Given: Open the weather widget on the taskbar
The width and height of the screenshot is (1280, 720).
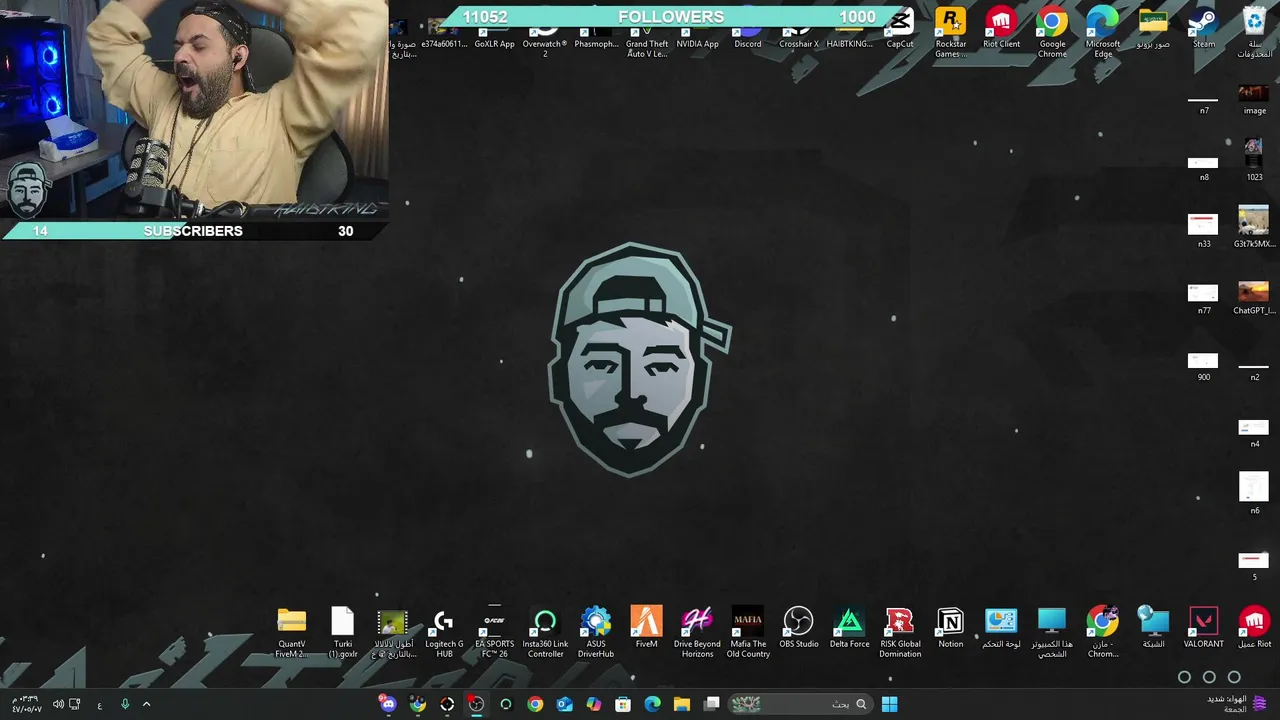Looking at the screenshot, I should (x=1236, y=704).
